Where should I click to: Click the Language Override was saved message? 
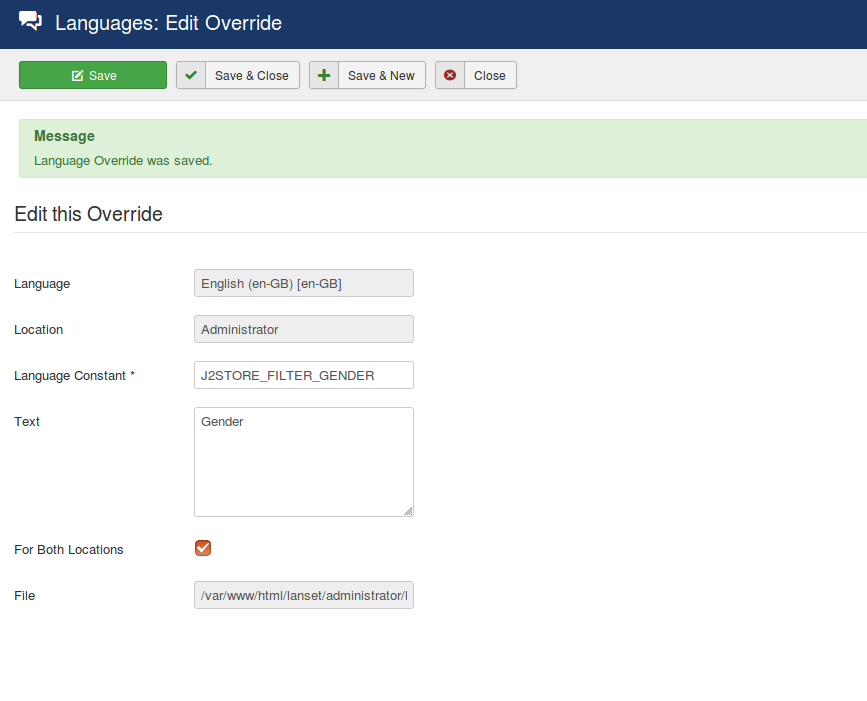[123, 160]
